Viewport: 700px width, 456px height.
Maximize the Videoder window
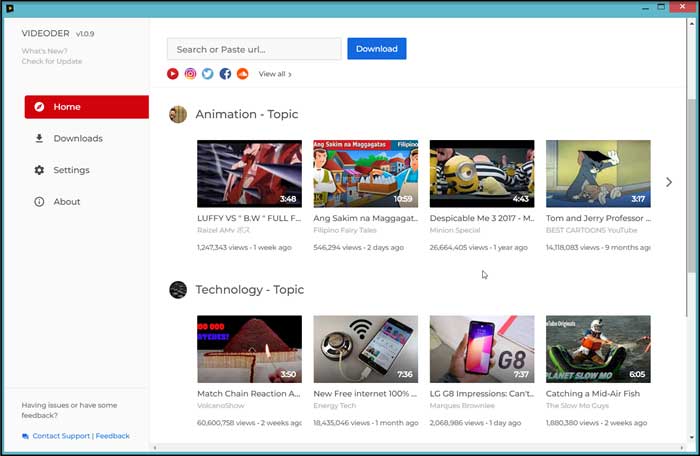[x=661, y=7]
